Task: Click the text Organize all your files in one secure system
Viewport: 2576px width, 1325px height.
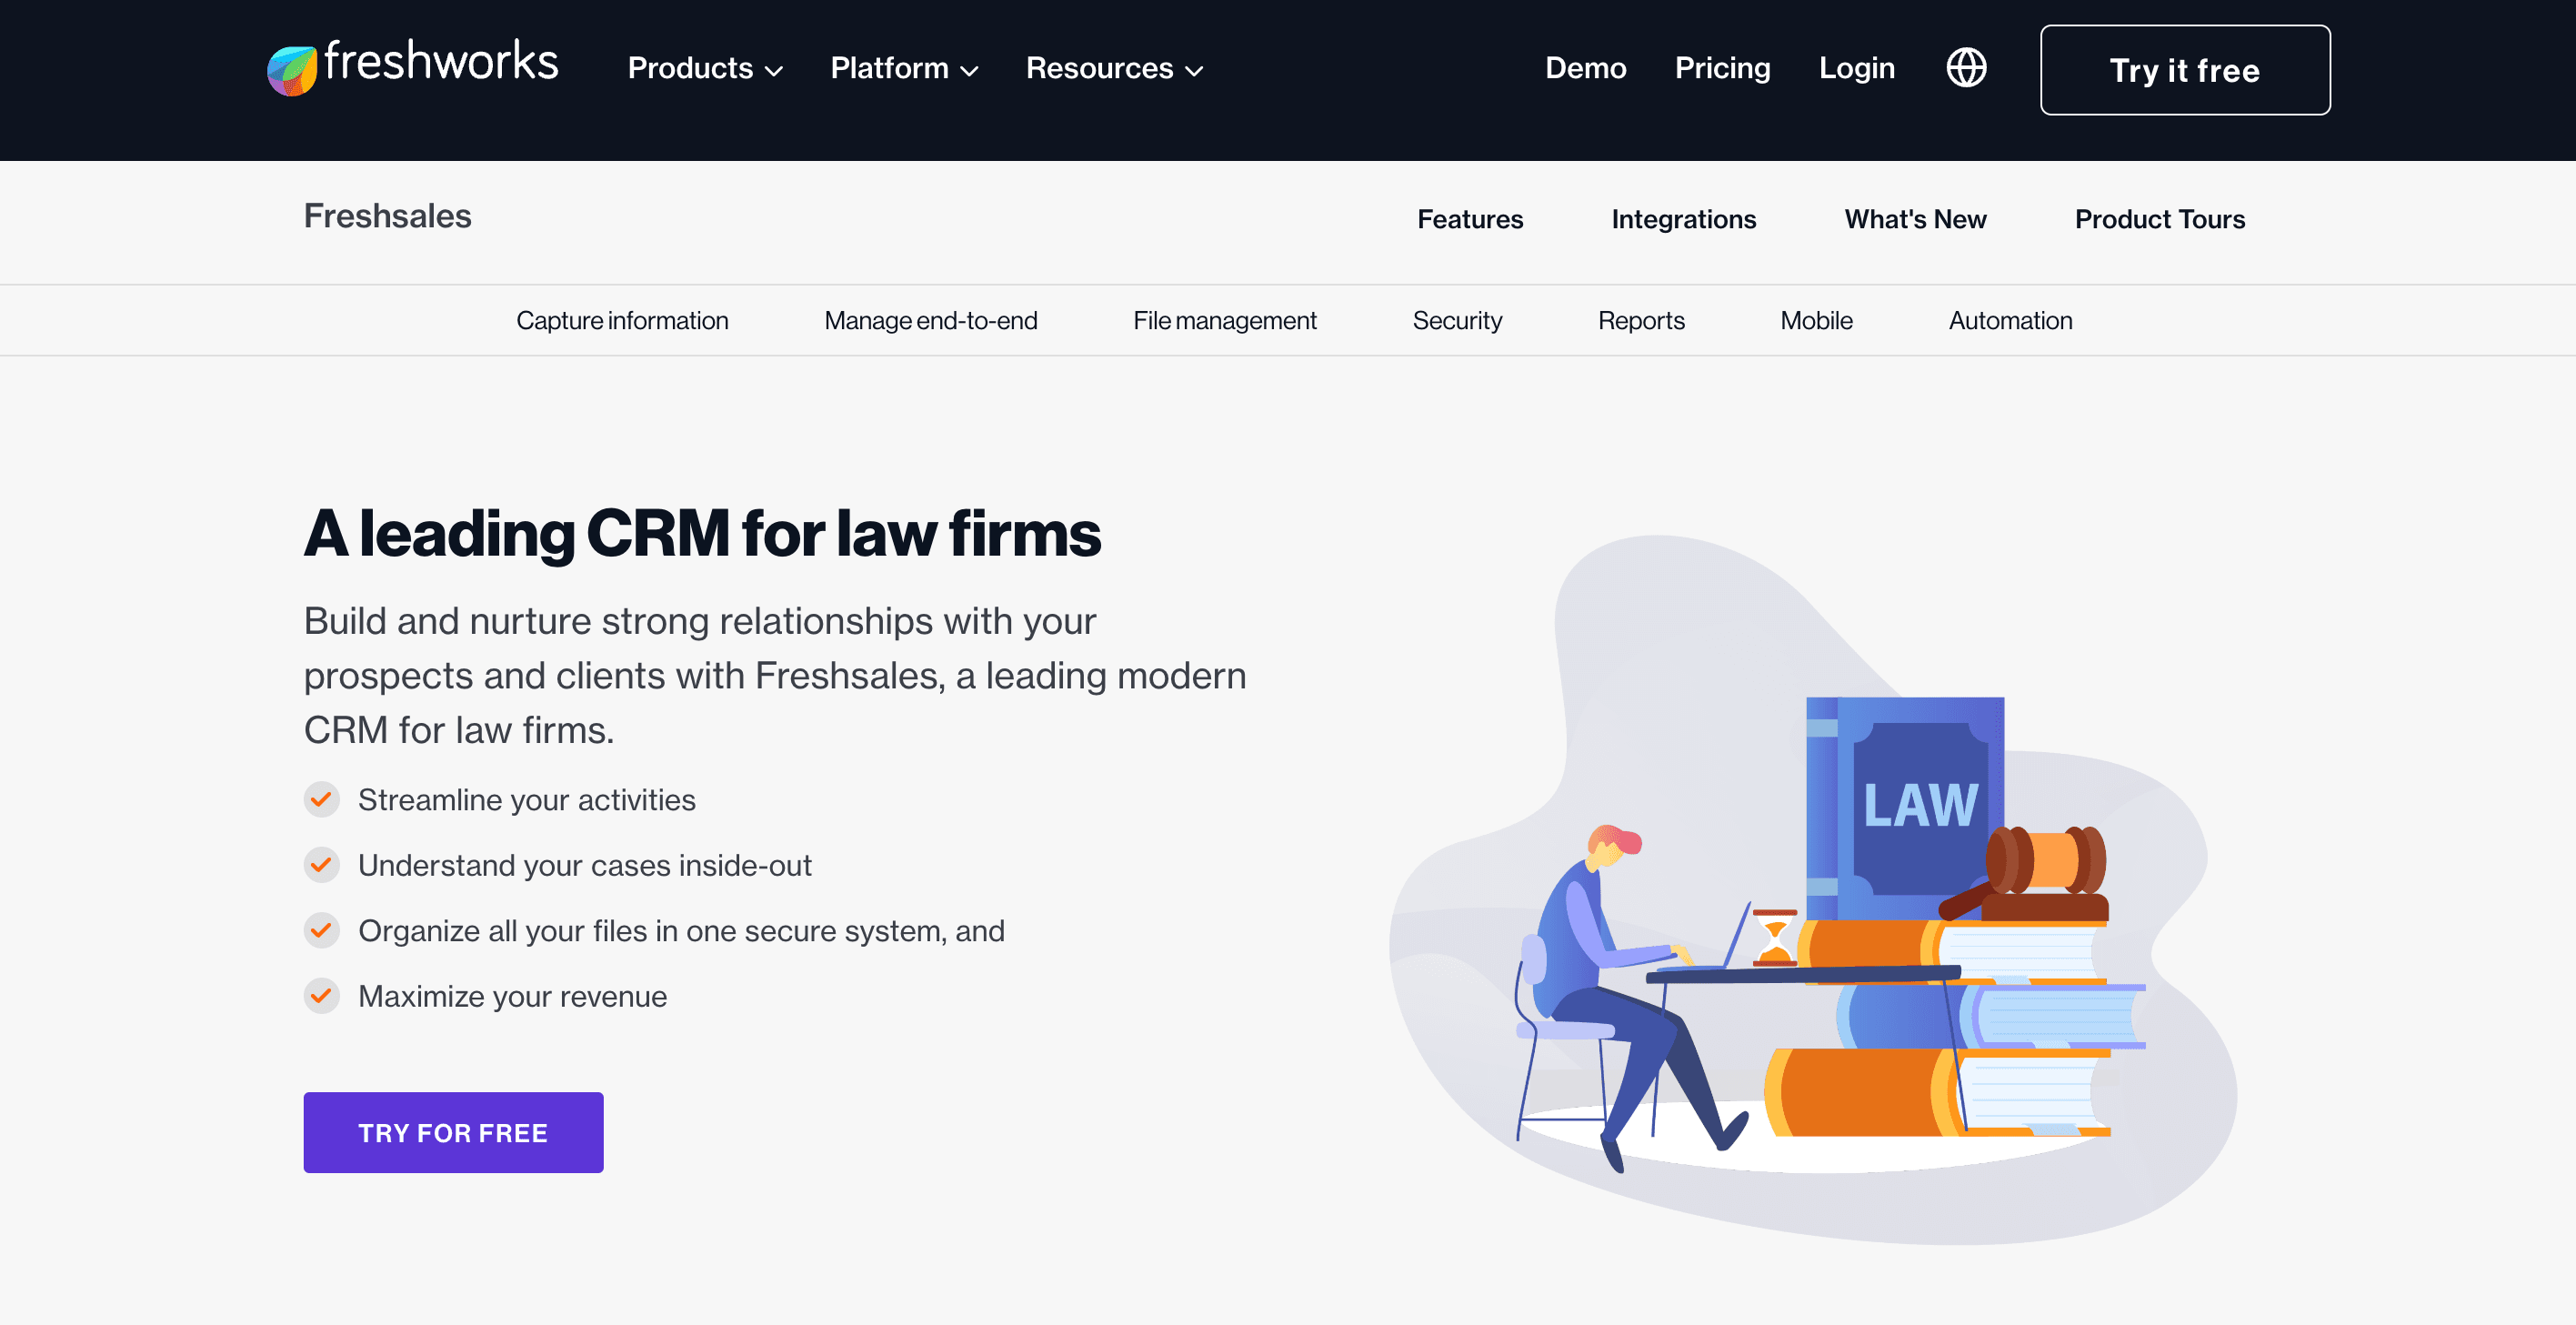Action: tap(652, 931)
